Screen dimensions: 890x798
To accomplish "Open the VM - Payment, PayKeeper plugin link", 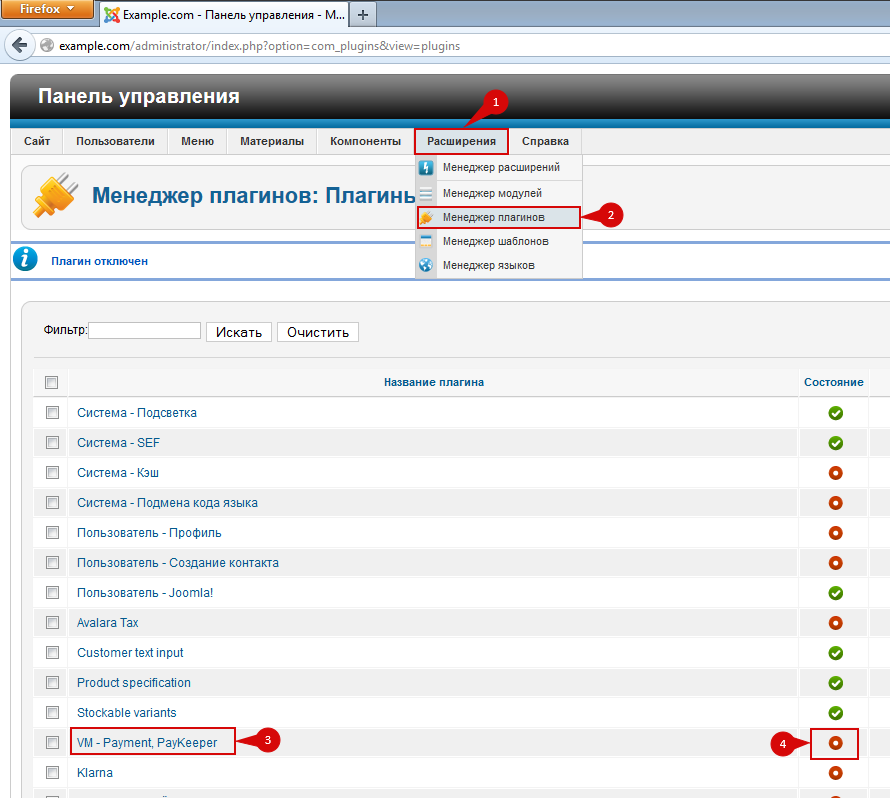I will pyautogui.click(x=147, y=743).
